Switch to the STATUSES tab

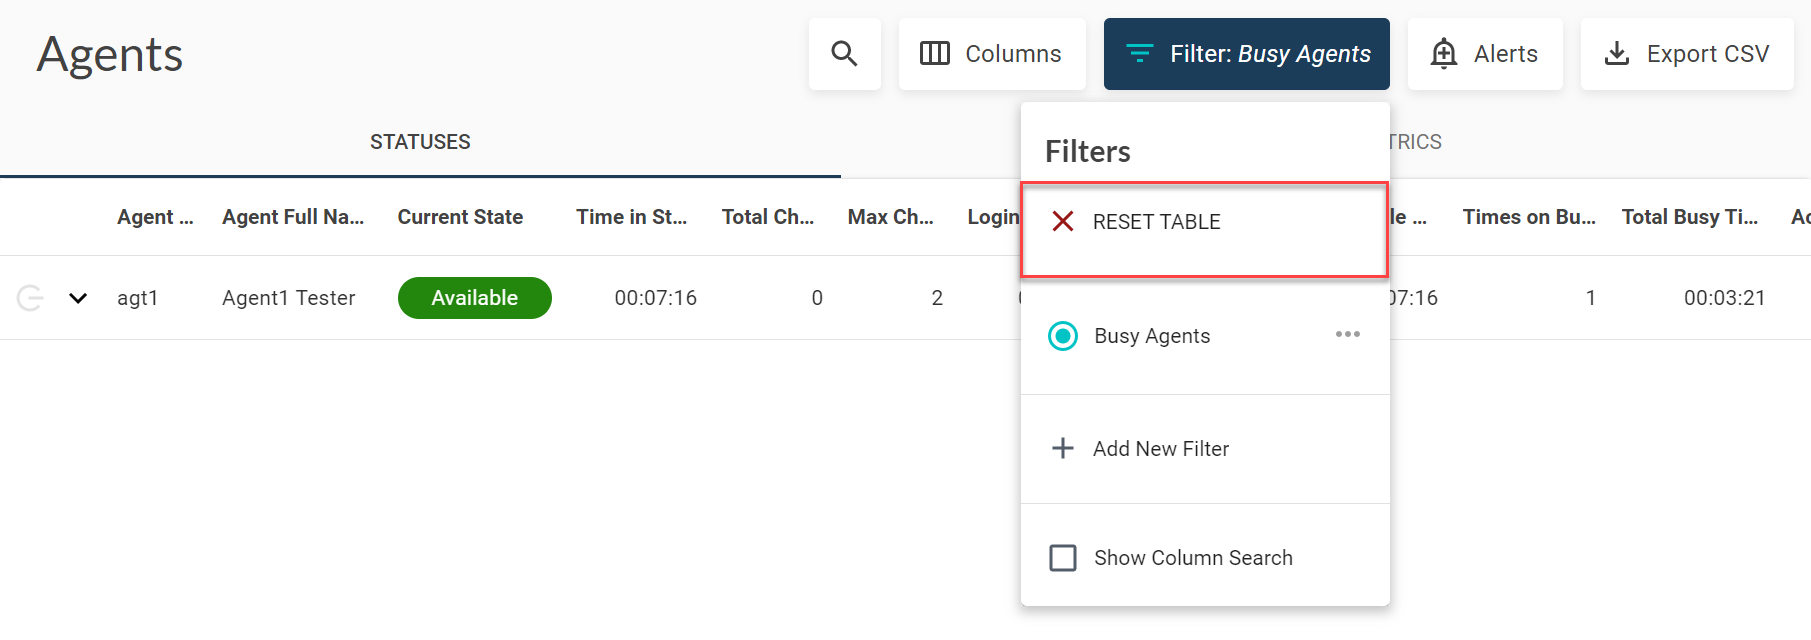point(420,142)
